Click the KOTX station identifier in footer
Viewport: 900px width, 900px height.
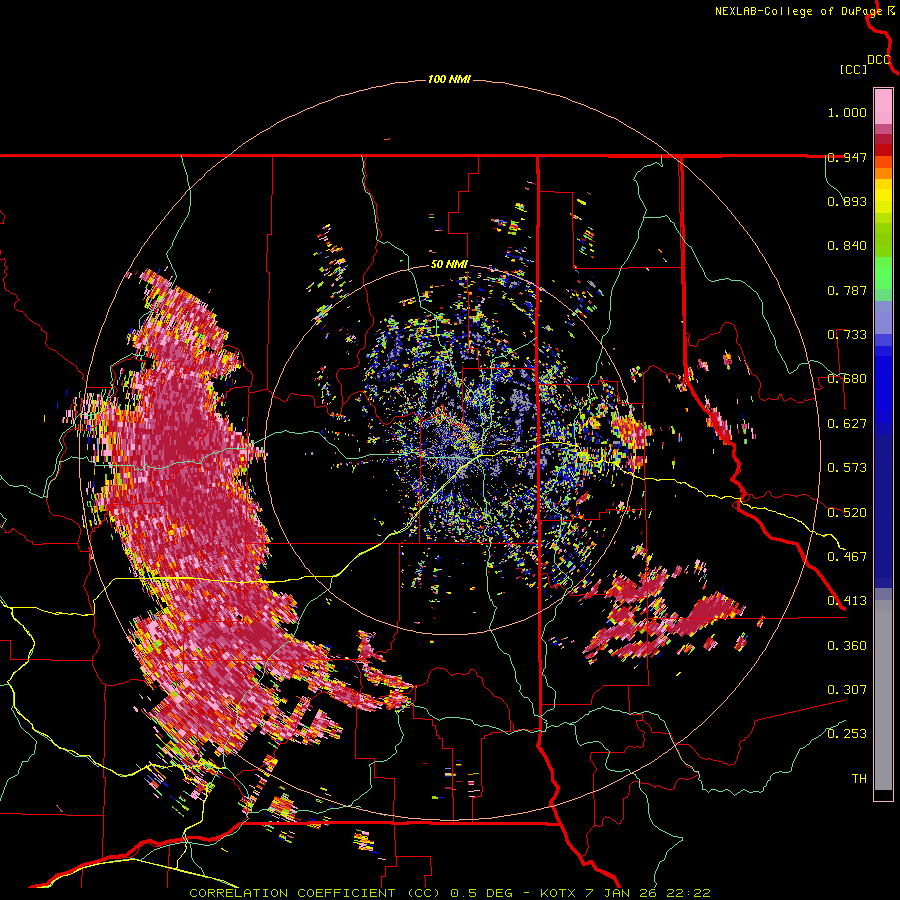pyautogui.click(x=558, y=893)
